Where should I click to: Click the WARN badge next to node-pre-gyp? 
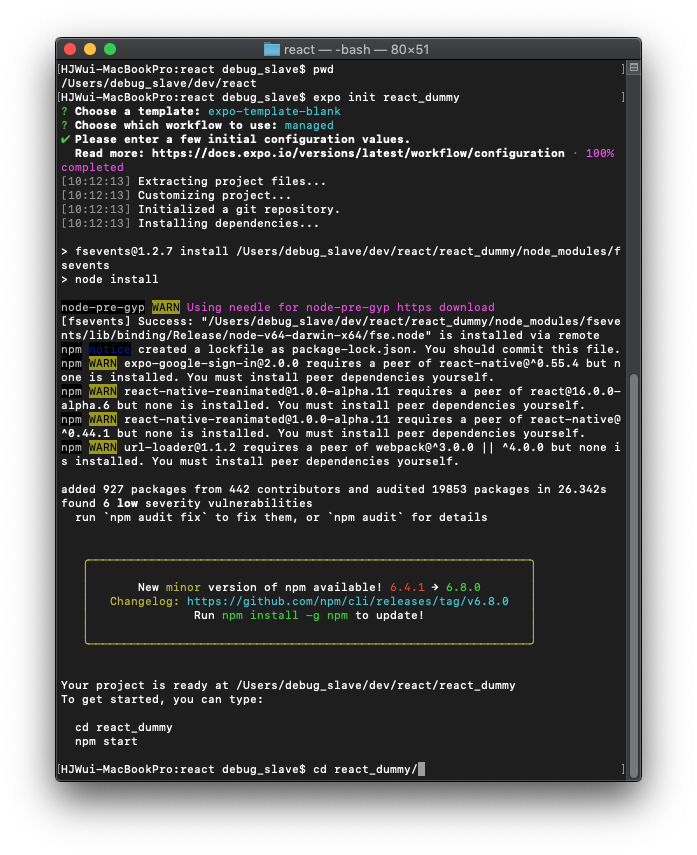[166, 307]
